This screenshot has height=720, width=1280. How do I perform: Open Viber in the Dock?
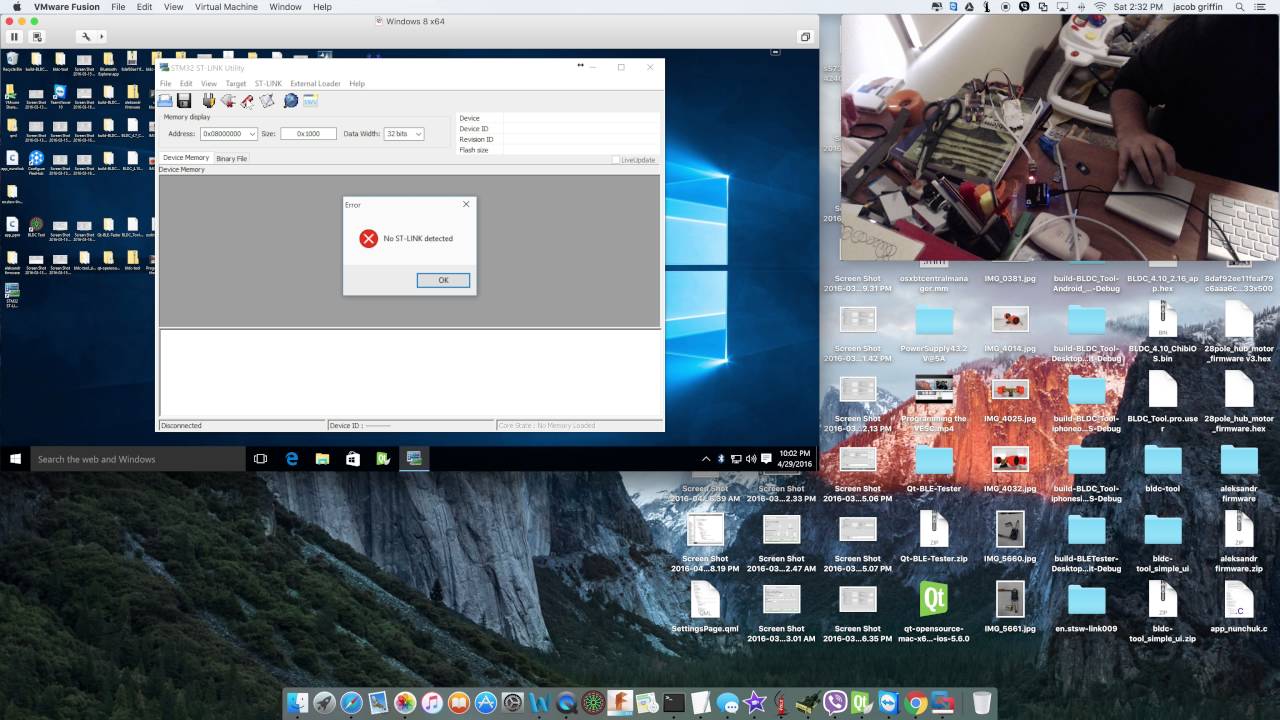835,703
